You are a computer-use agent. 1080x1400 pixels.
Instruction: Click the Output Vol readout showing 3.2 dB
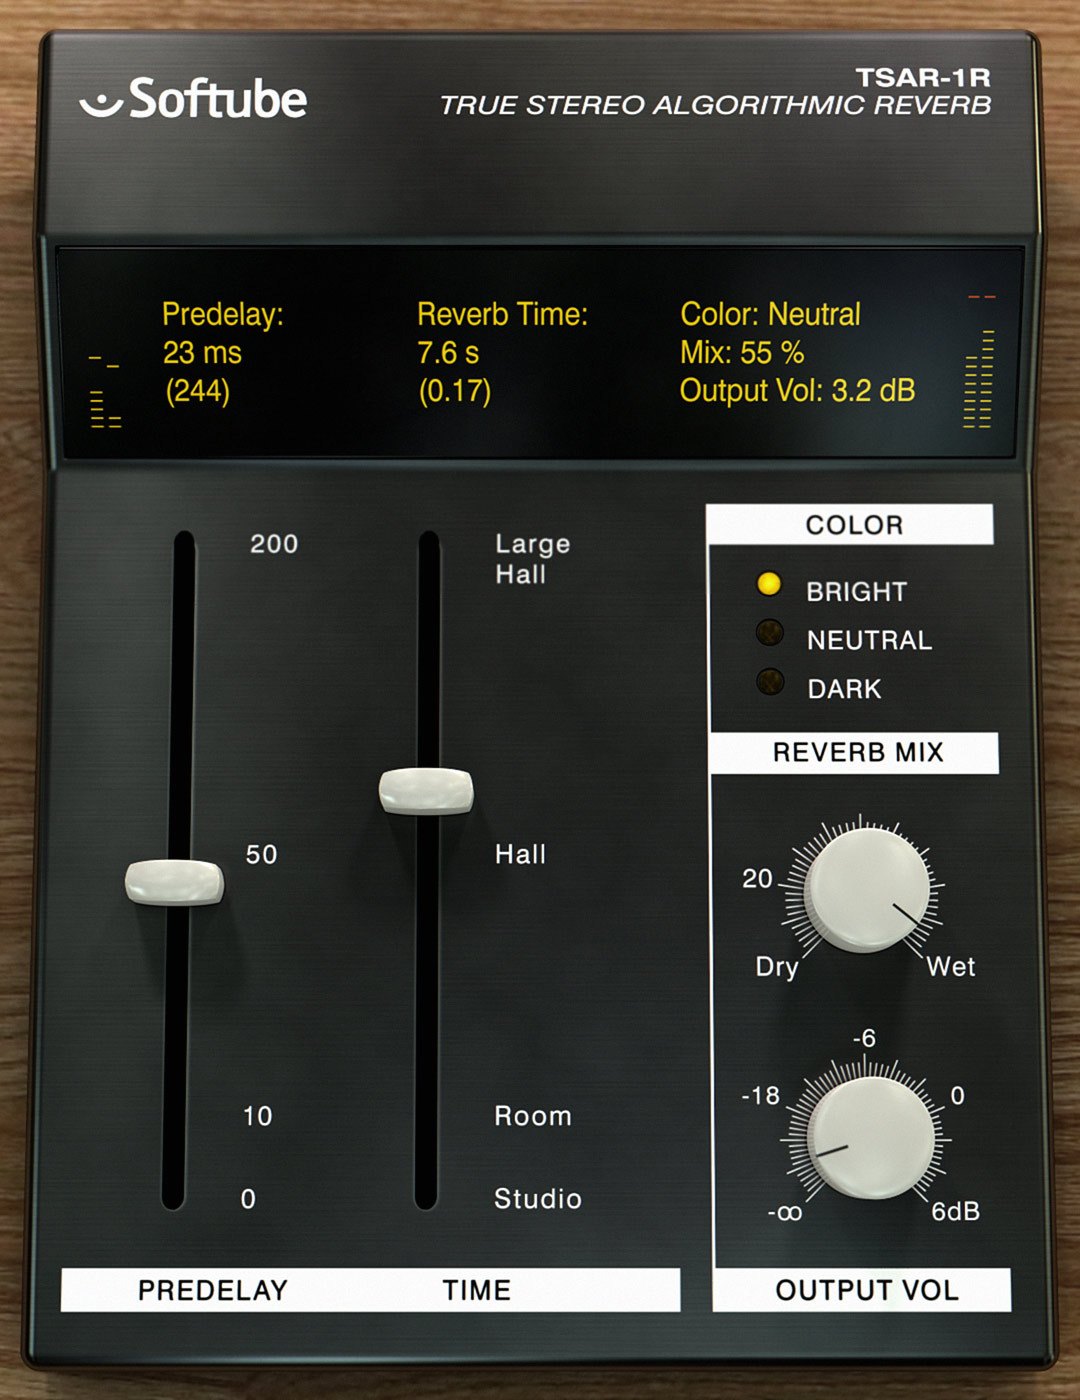(800, 390)
